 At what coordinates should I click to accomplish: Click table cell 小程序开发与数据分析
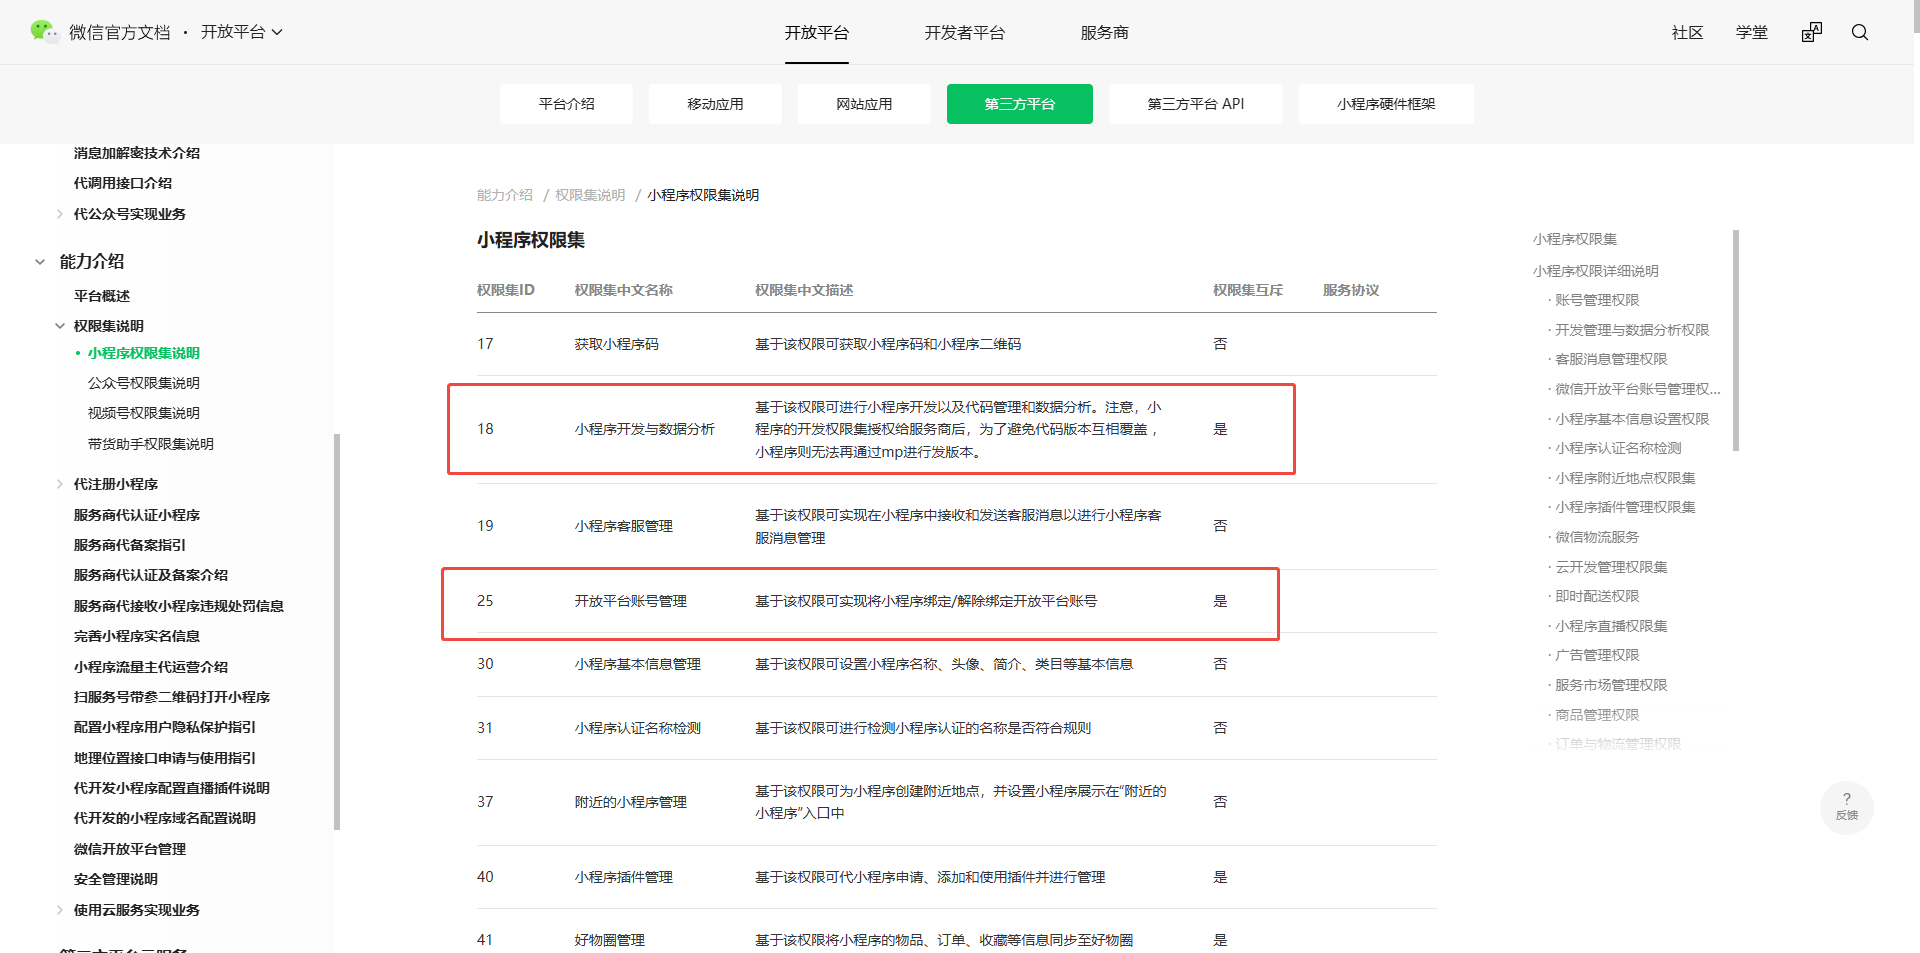pos(644,429)
